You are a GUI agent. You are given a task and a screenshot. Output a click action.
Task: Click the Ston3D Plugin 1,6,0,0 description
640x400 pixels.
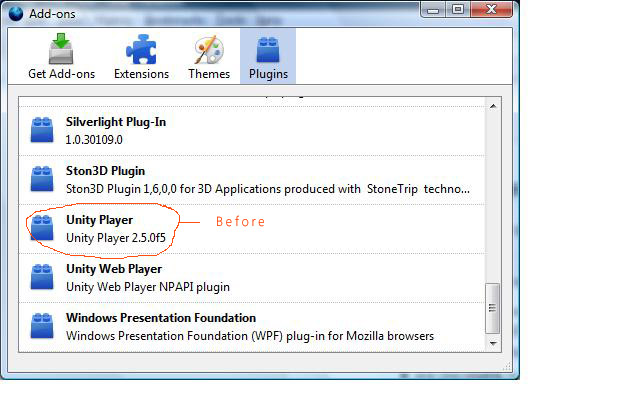click(x=268, y=189)
